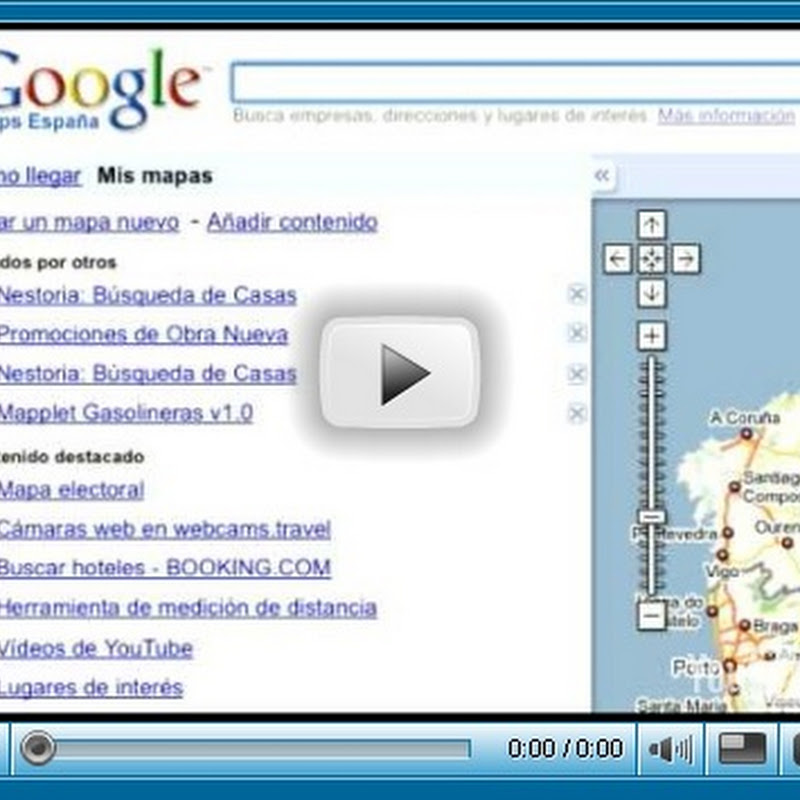Viewport: 800px width, 800px height.
Task: Click the Más información link
Action: 726,116
